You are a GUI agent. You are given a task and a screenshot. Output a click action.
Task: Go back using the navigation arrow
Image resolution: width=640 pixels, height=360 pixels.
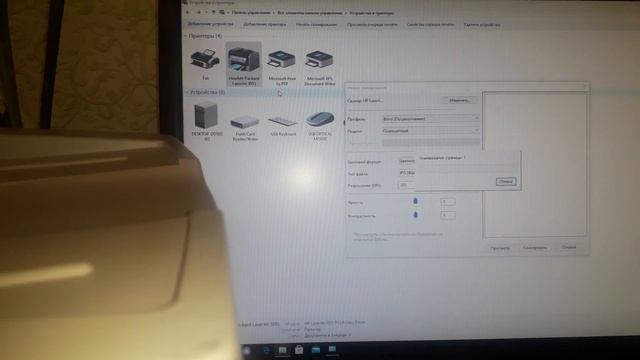coord(189,13)
